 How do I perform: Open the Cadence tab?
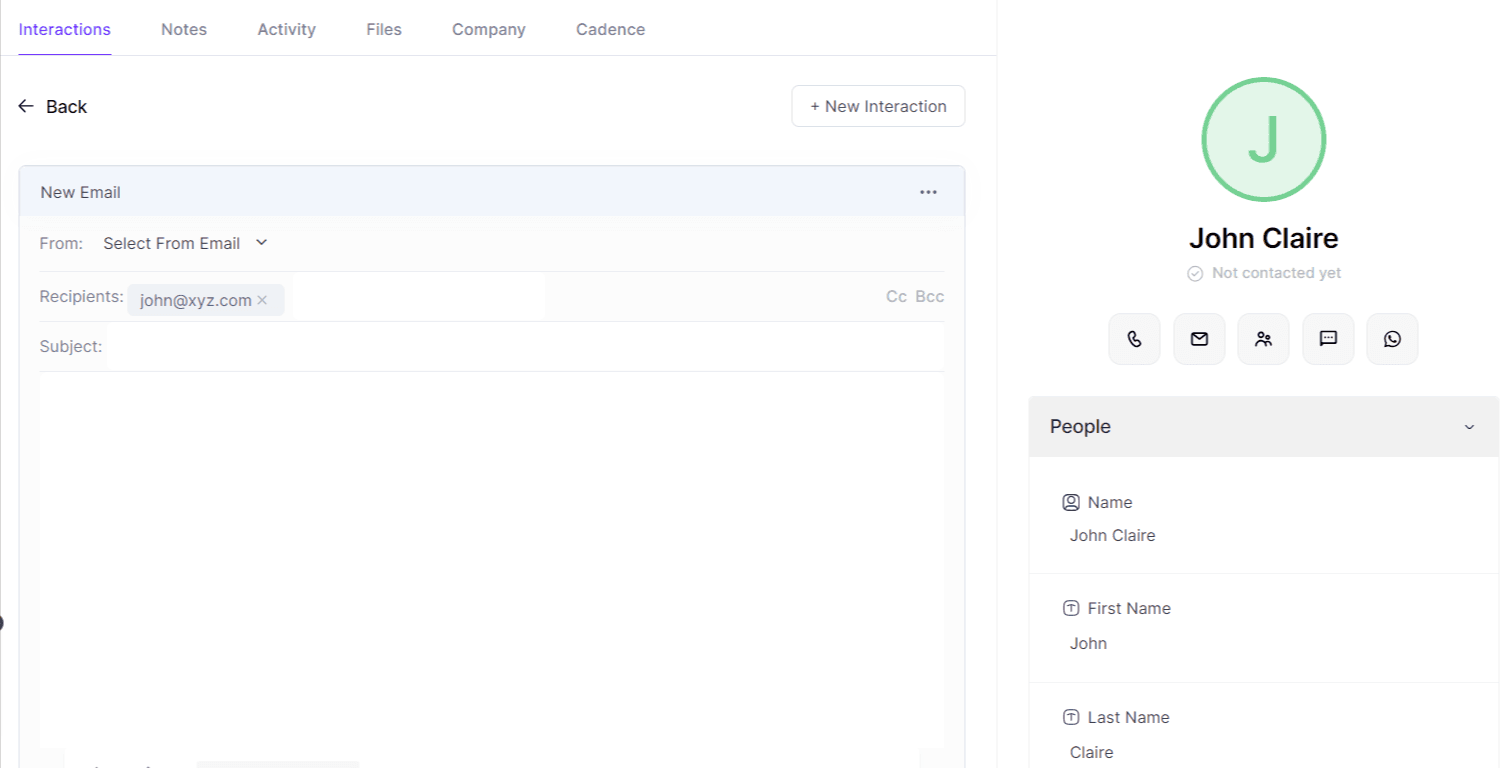click(610, 29)
